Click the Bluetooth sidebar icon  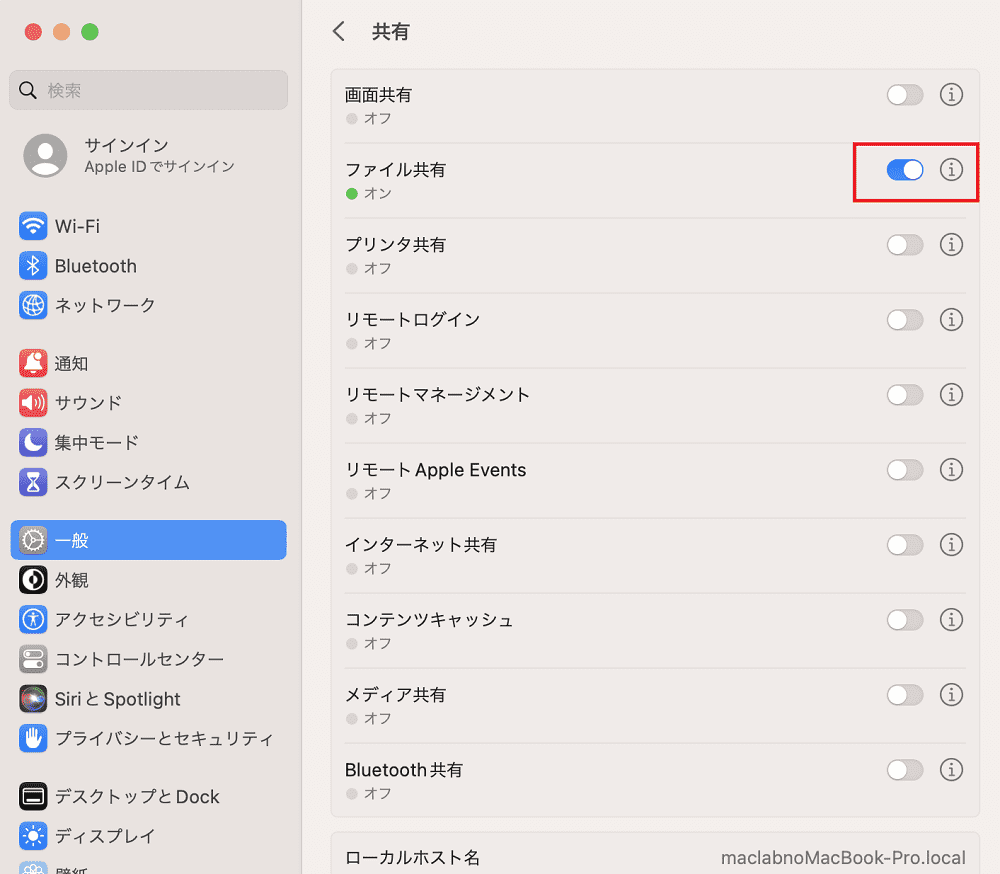point(33,266)
